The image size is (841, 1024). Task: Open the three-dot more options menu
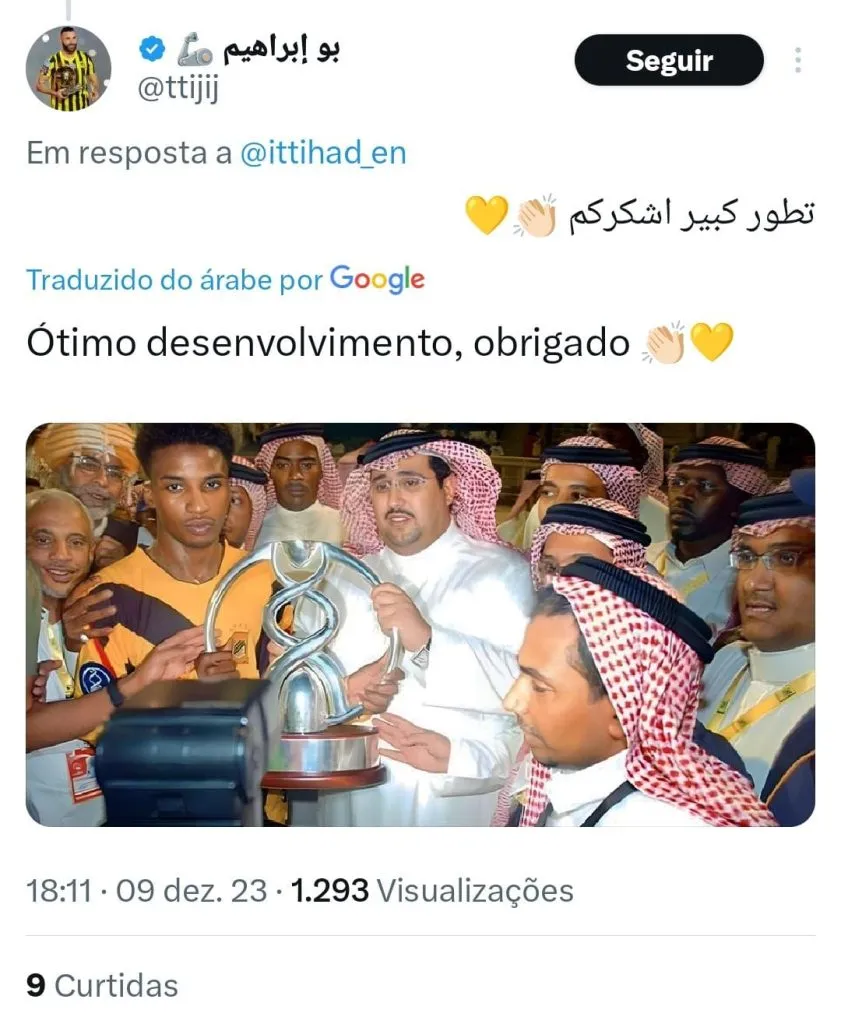tap(797, 60)
